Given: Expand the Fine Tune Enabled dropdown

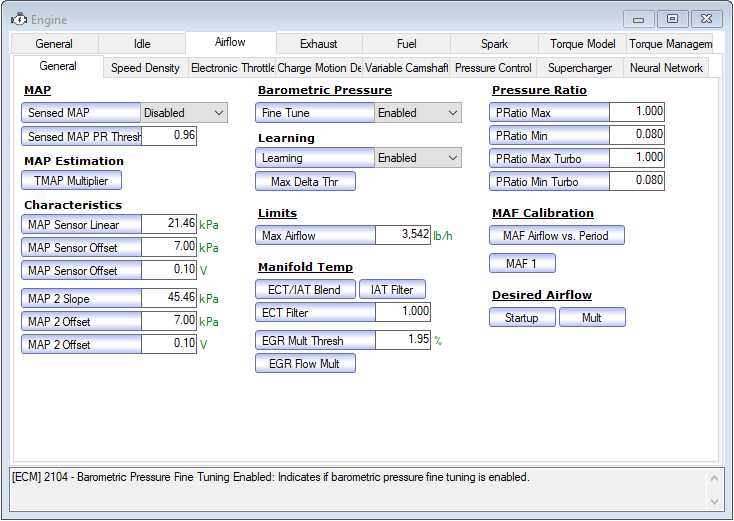Looking at the screenshot, I should 418,113.
